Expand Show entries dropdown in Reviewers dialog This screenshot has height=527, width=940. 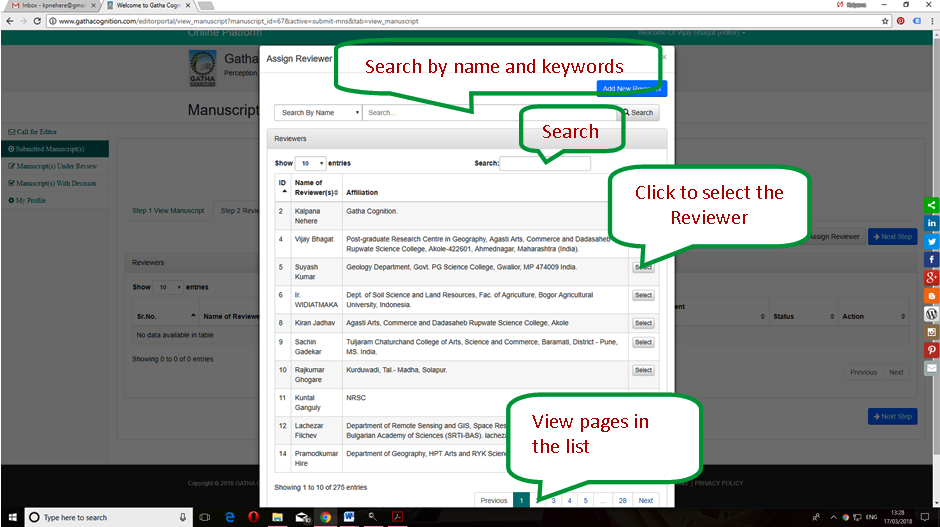310,163
